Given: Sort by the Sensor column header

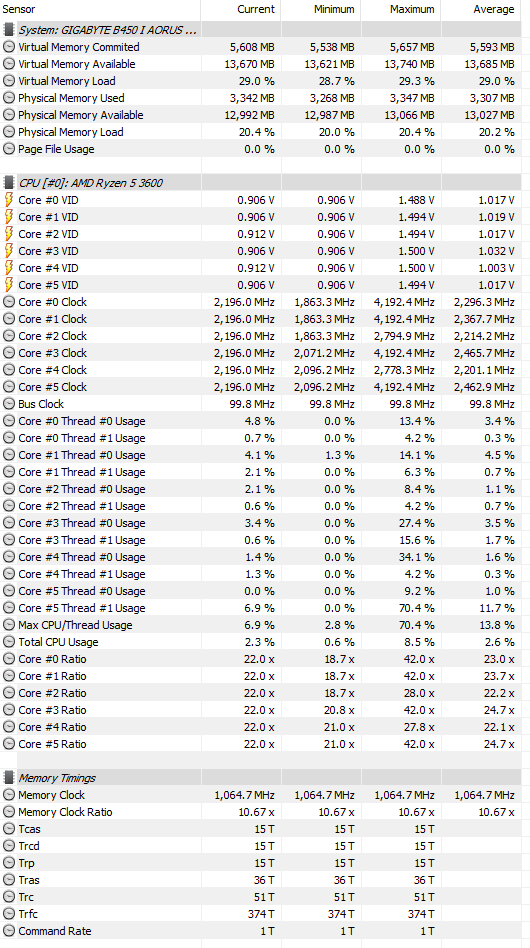Looking at the screenshot, I should click(x=19, y=9).
